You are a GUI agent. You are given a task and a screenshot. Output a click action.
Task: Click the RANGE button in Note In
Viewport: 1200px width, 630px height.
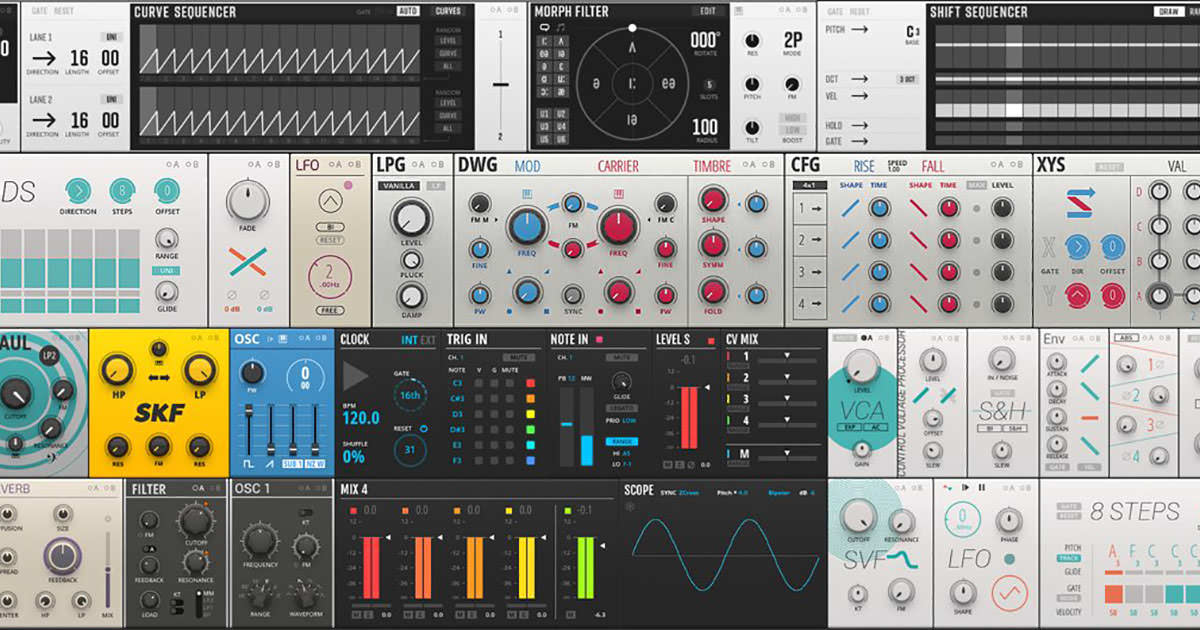pos(622,441)
